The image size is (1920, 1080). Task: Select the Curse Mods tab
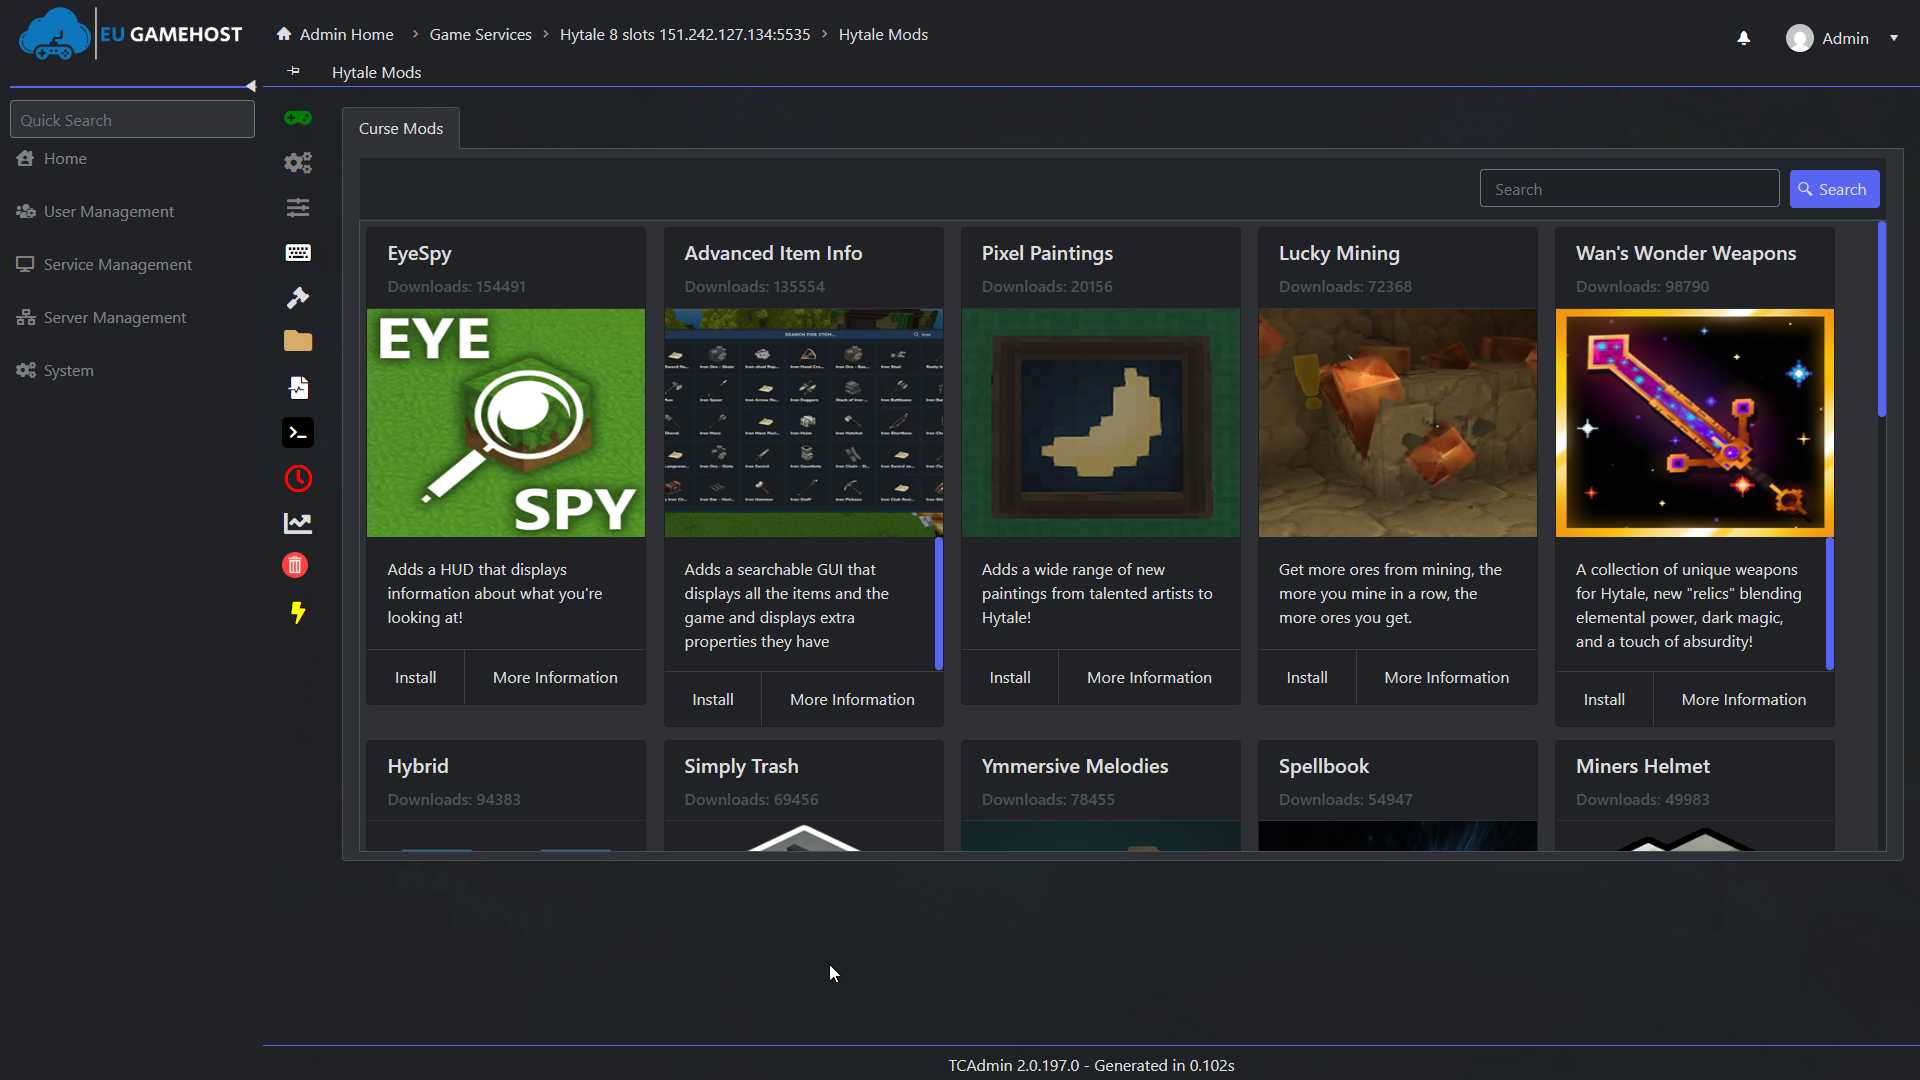point(400,128)
